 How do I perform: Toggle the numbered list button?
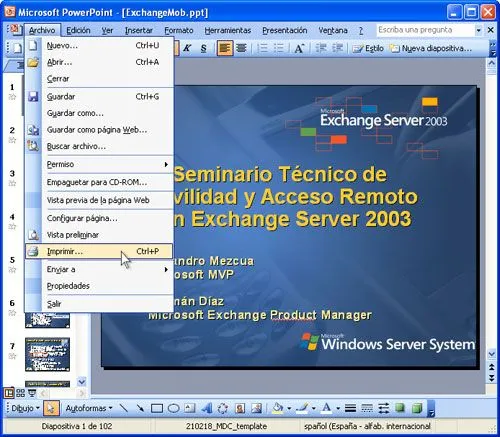click(263, 48)
